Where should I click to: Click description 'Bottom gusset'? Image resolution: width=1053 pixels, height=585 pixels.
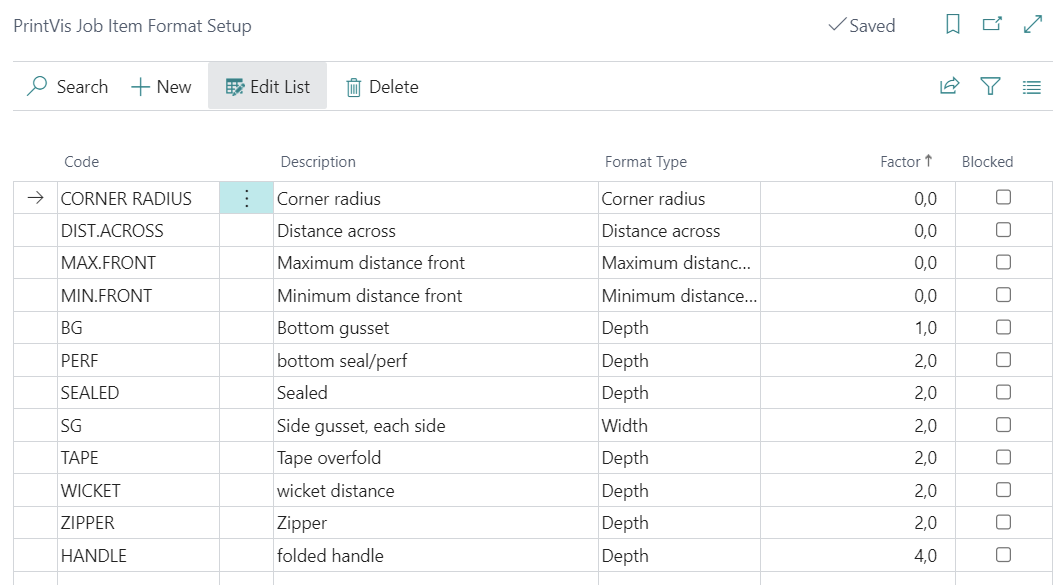click(333, 328)
